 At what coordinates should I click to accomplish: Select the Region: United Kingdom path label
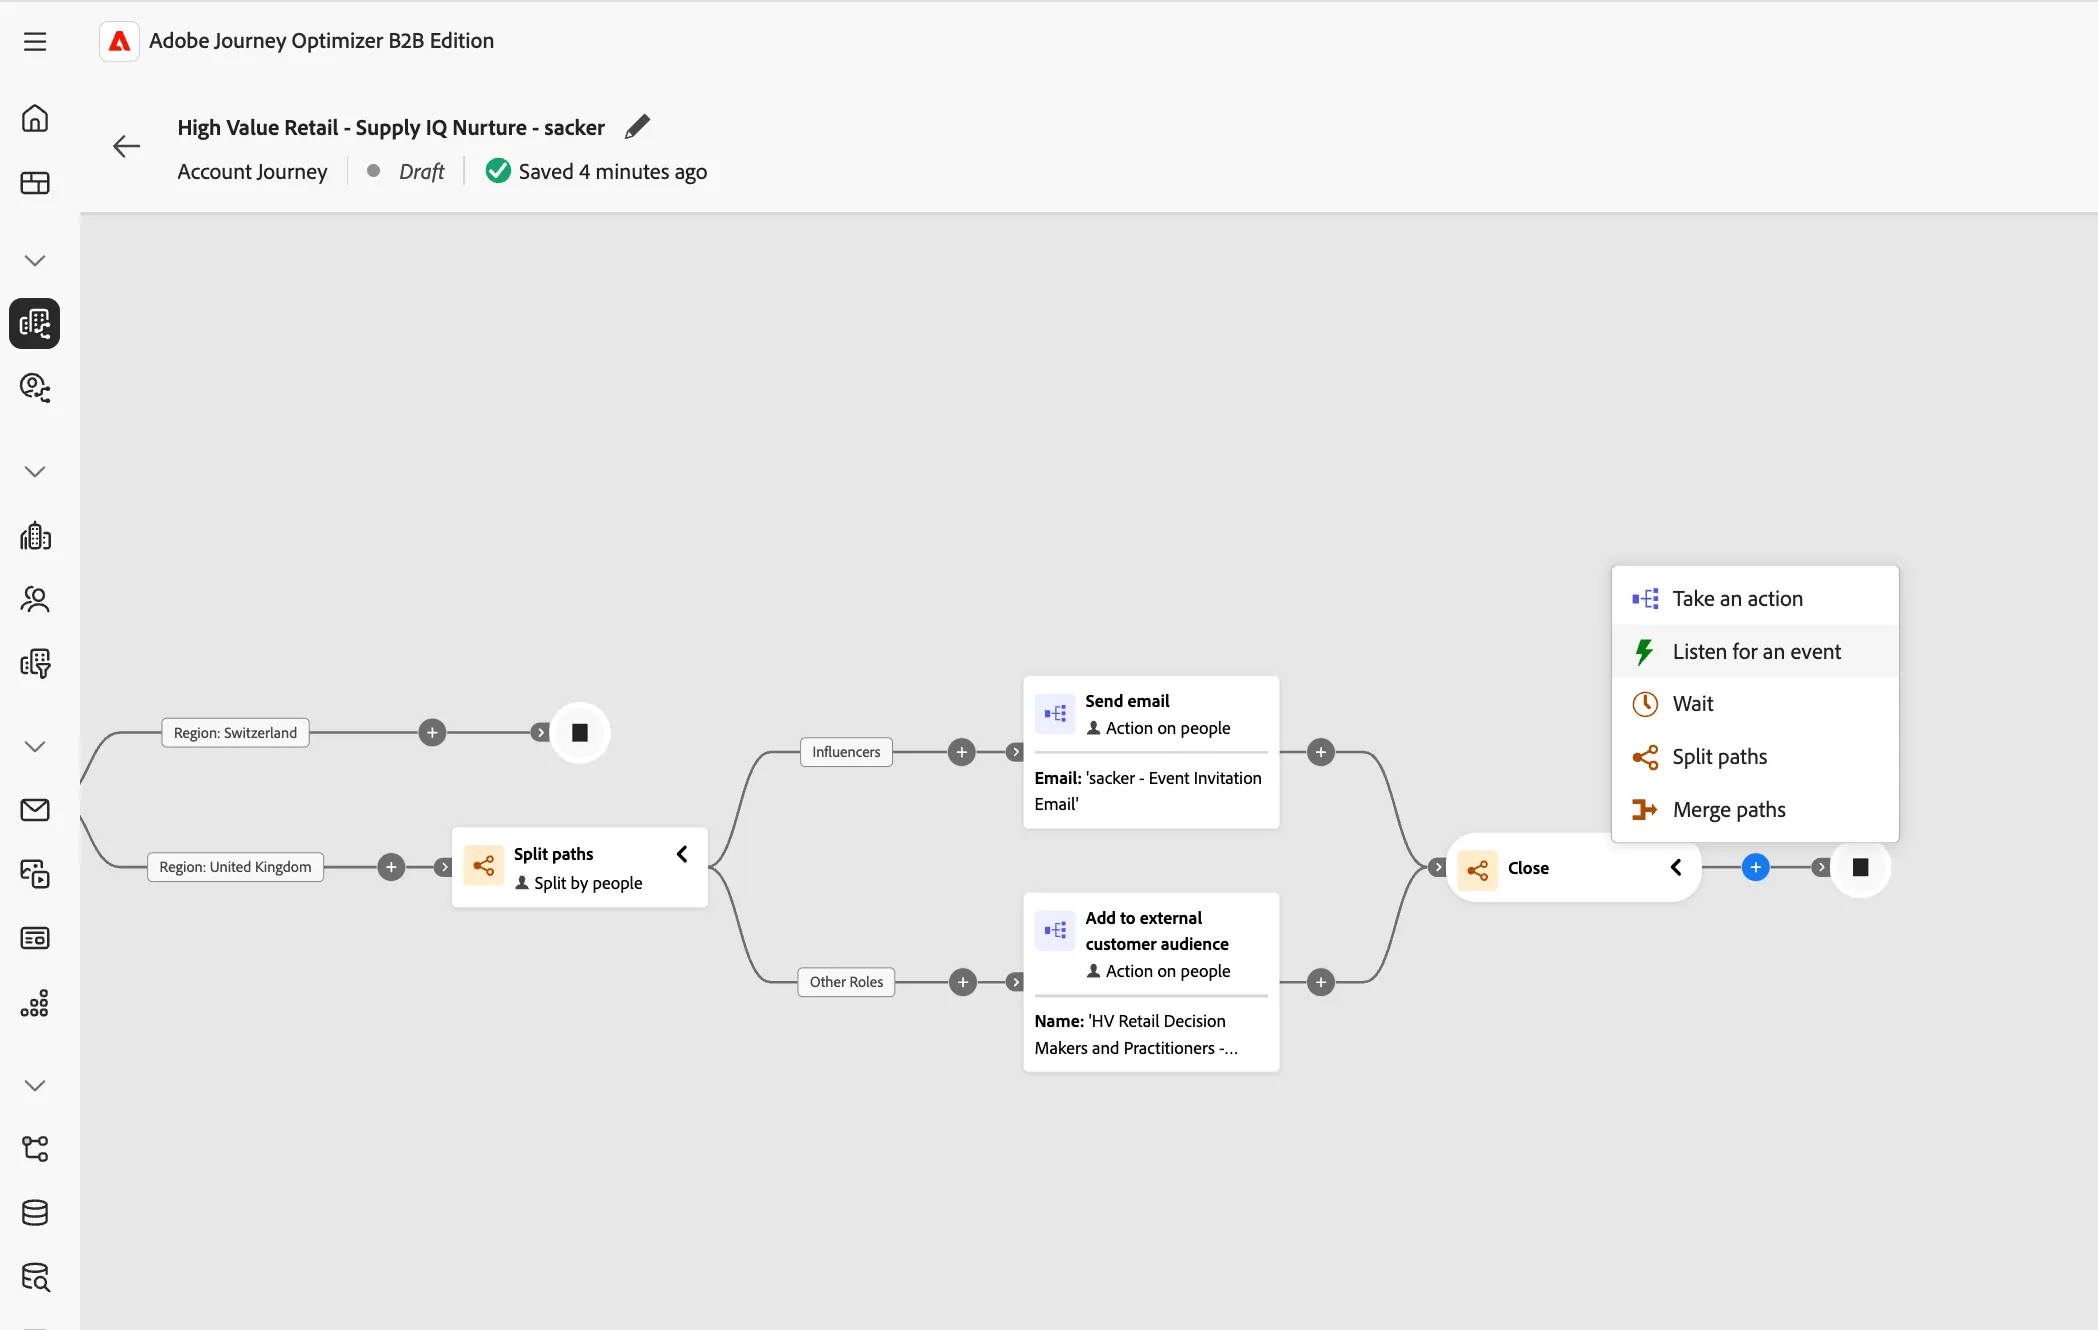pos(235,867)
